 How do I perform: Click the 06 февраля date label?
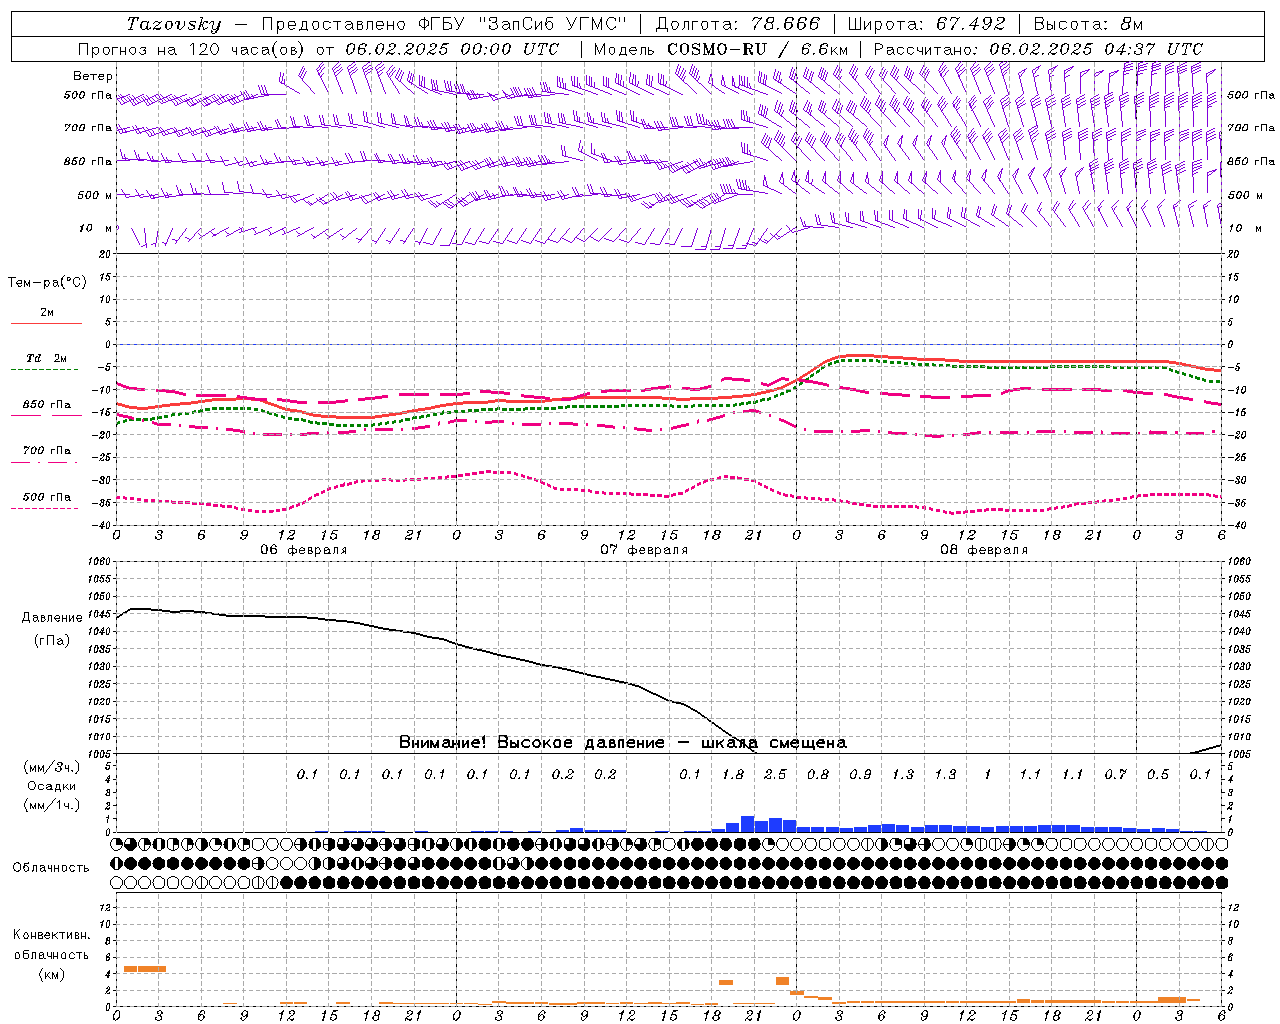click(x=304, y=550)
